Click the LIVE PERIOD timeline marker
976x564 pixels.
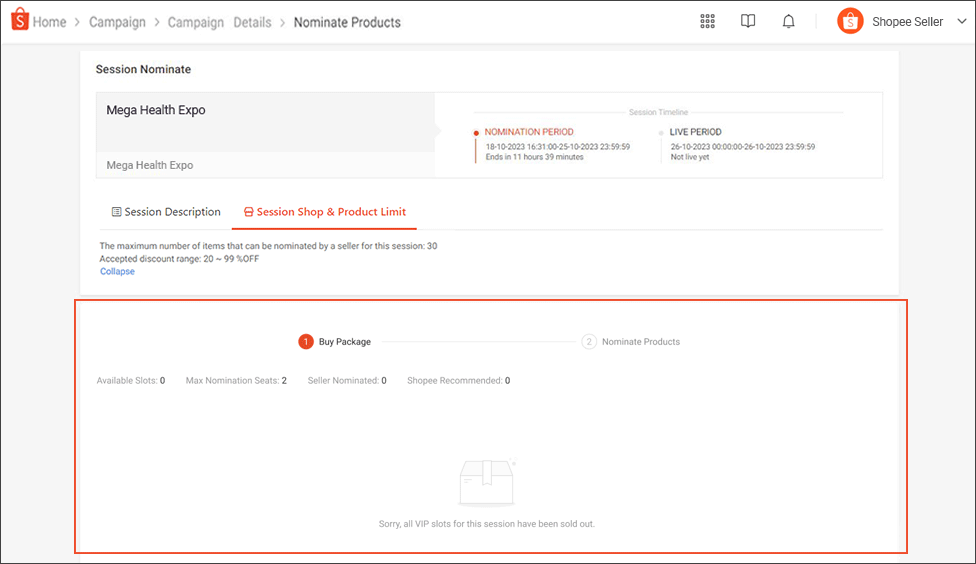(661, 133)
